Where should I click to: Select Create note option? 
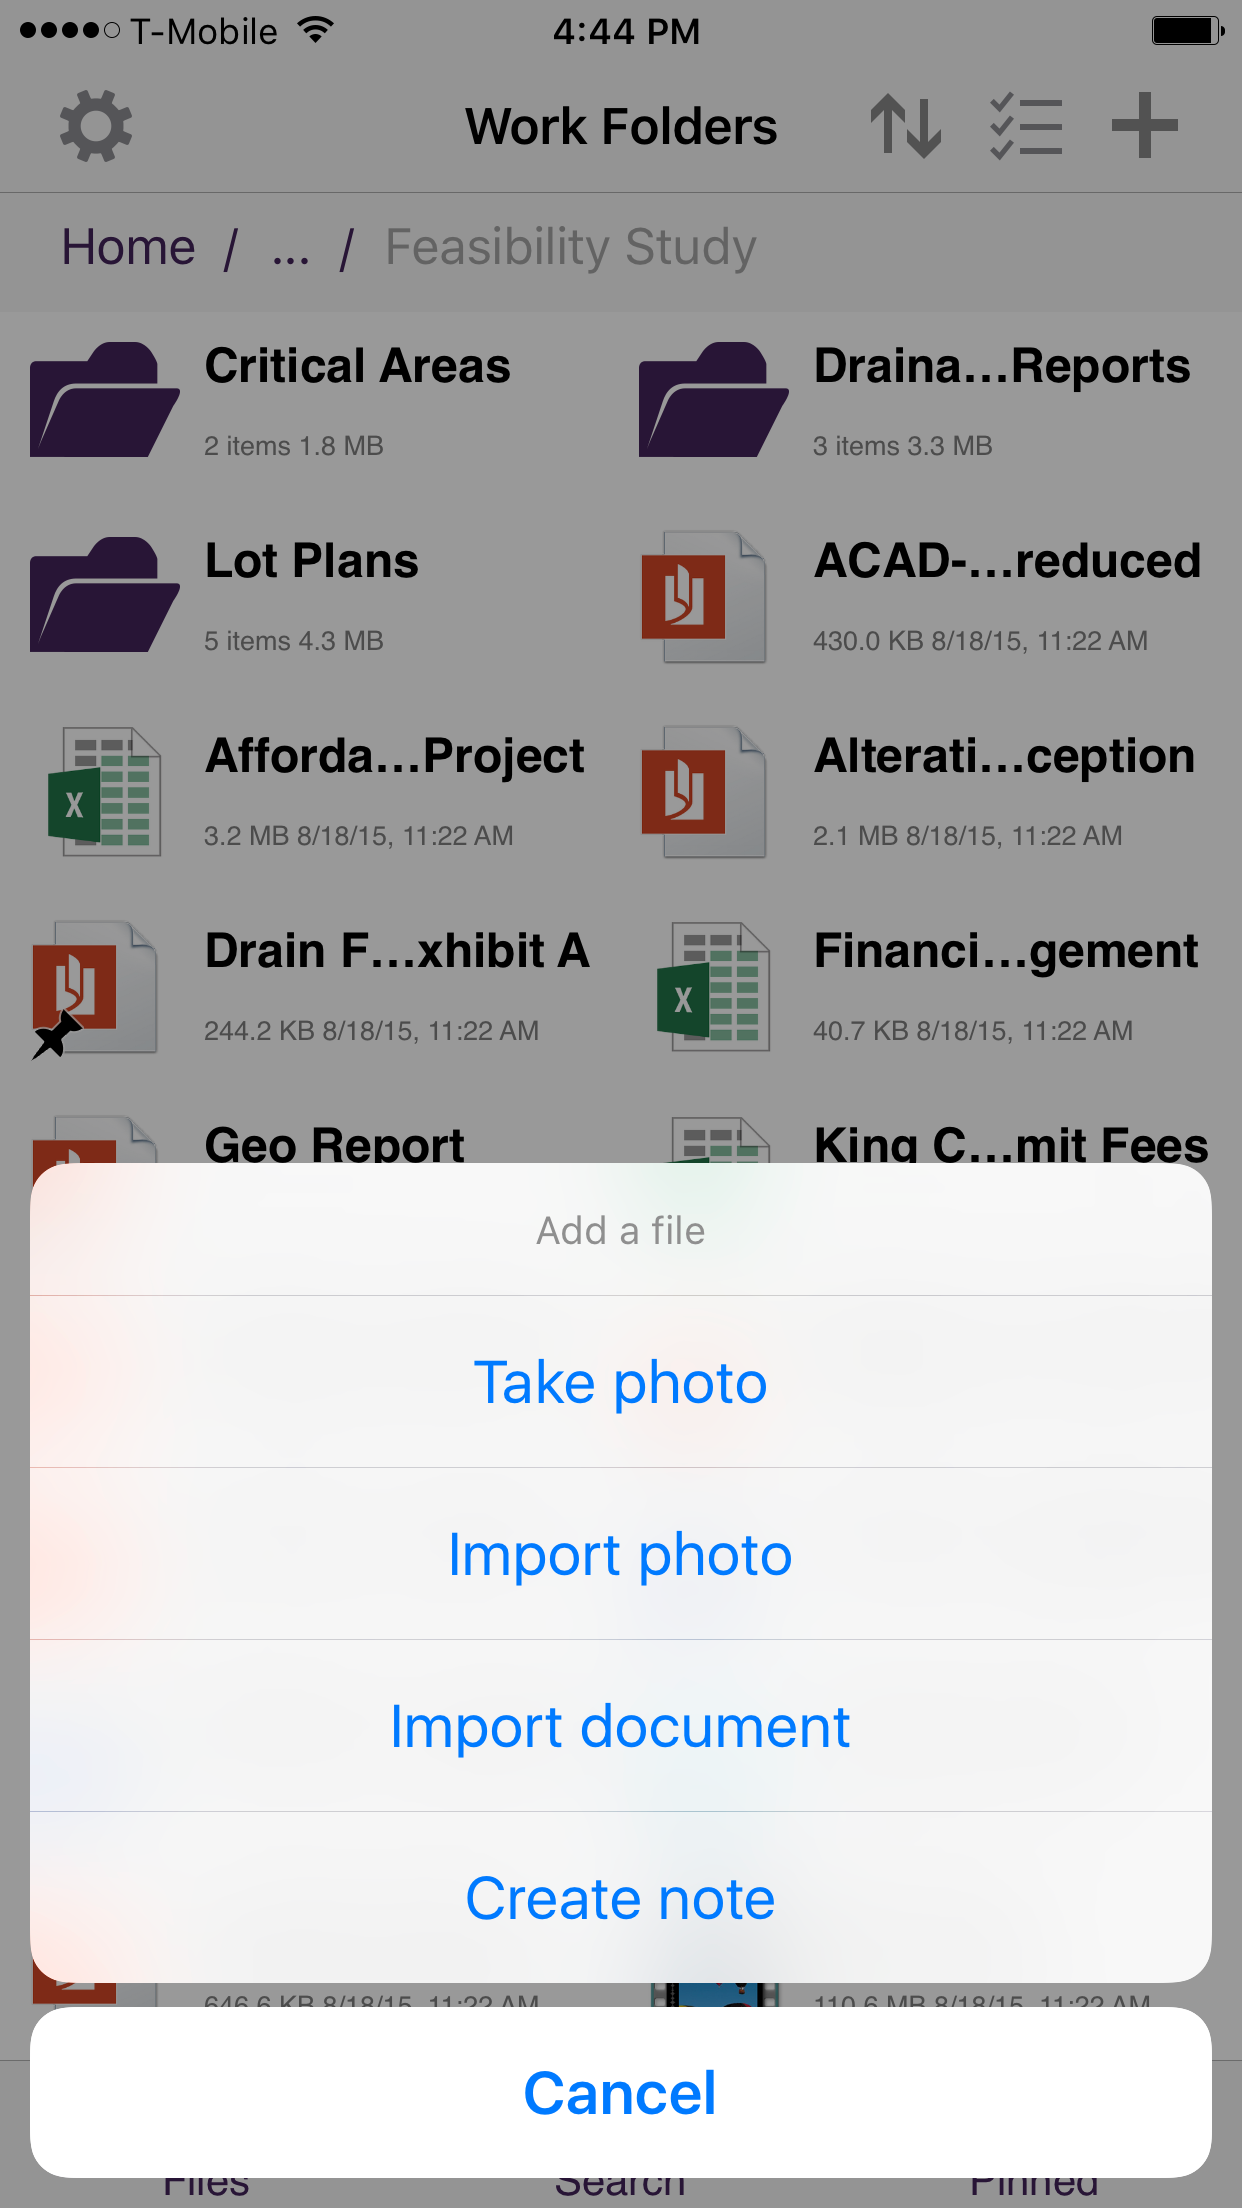(x=620, y=1898)
